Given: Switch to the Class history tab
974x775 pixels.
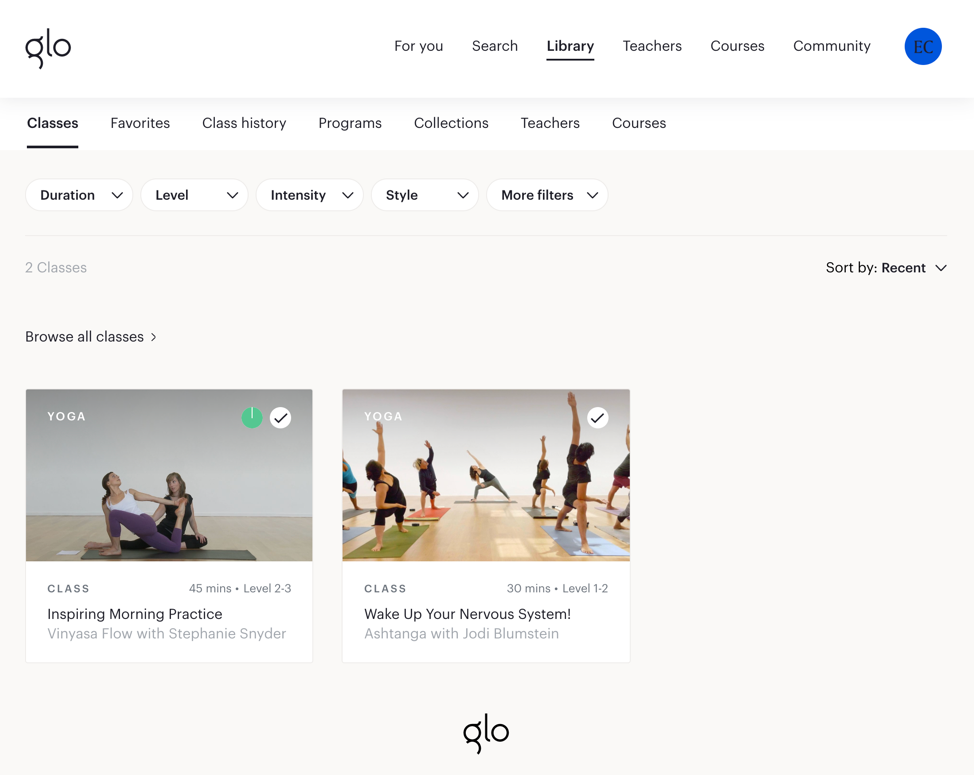Looking at the screenshot, I should click(244, 123).
